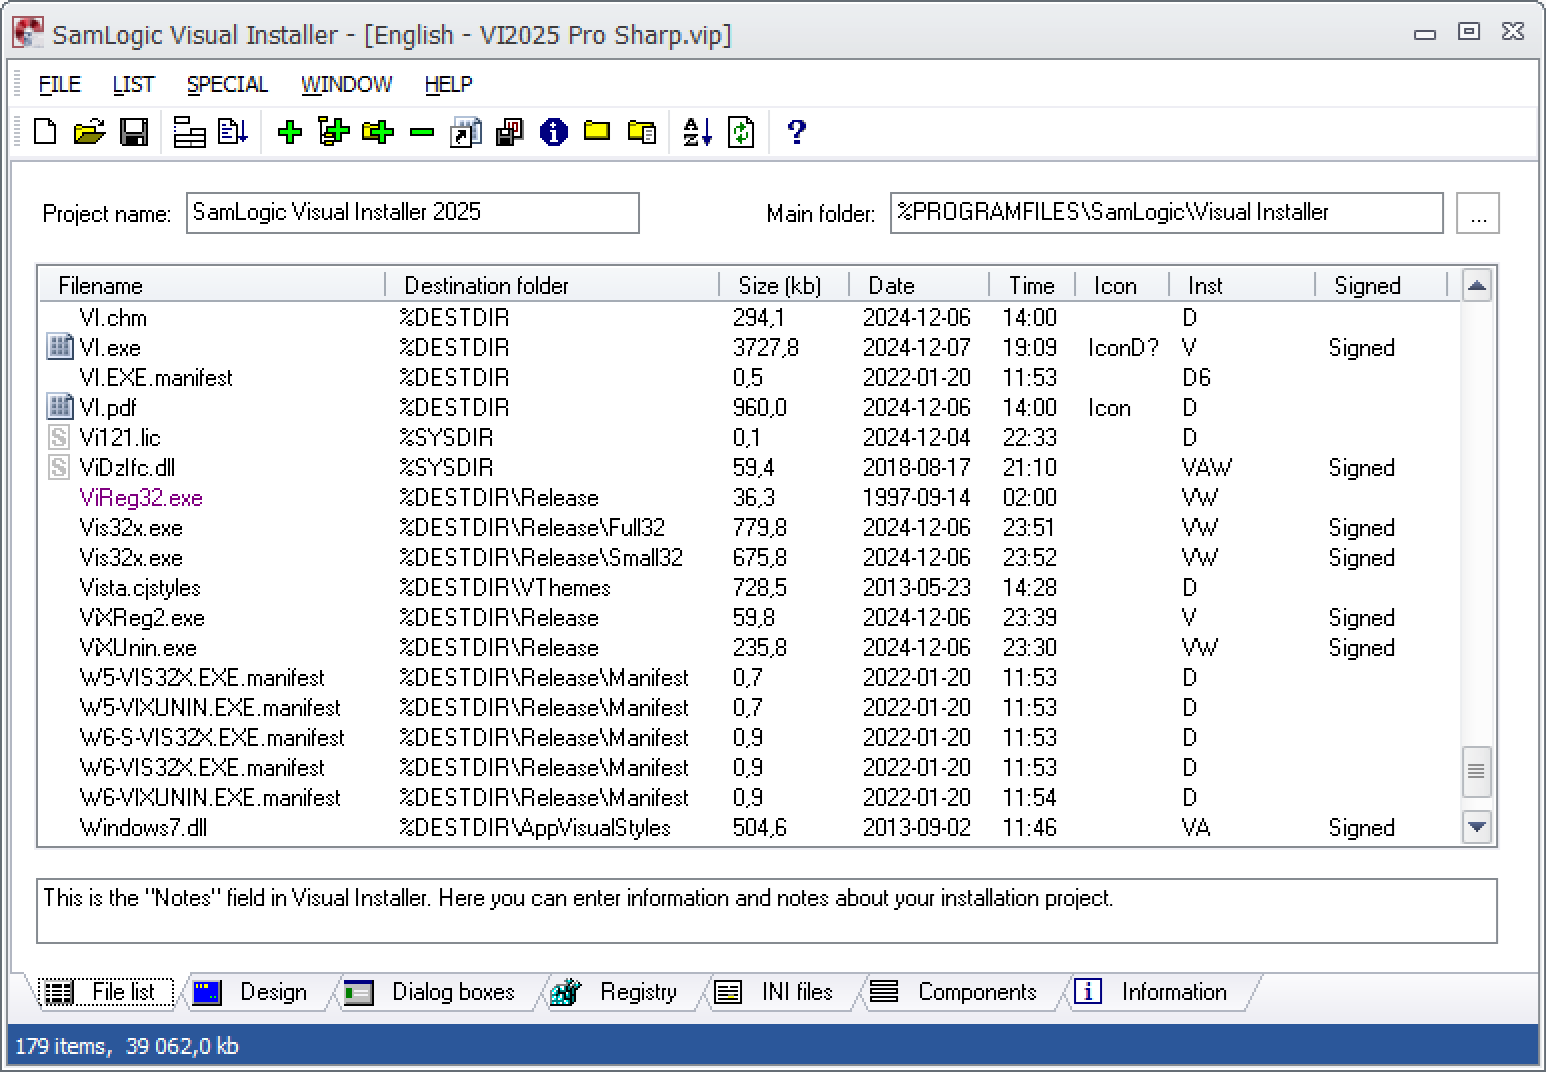Click the yellow folder with green plus icon

(378, 132)
